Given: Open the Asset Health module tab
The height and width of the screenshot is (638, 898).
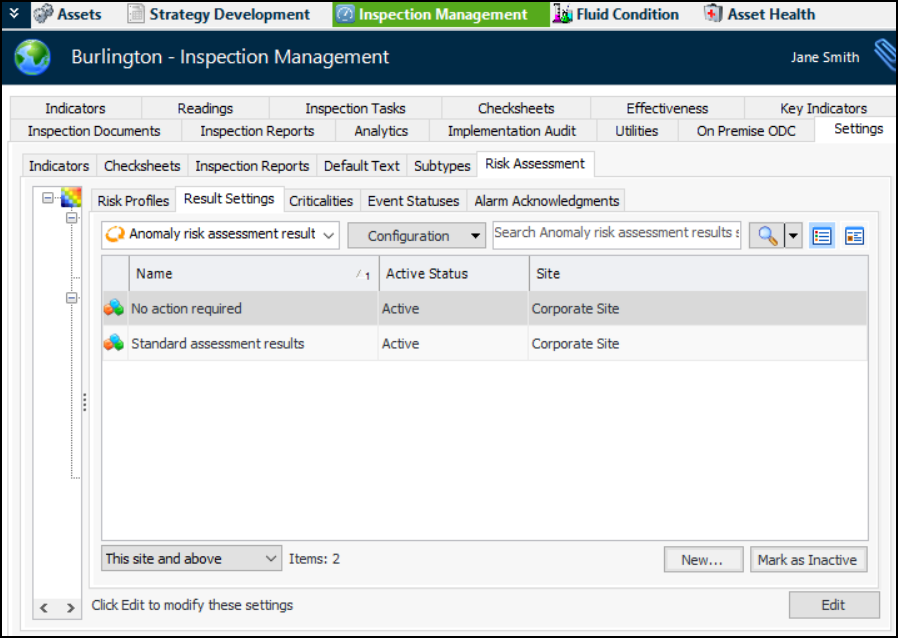Looking at the screenshot, I should pos(760,14).
